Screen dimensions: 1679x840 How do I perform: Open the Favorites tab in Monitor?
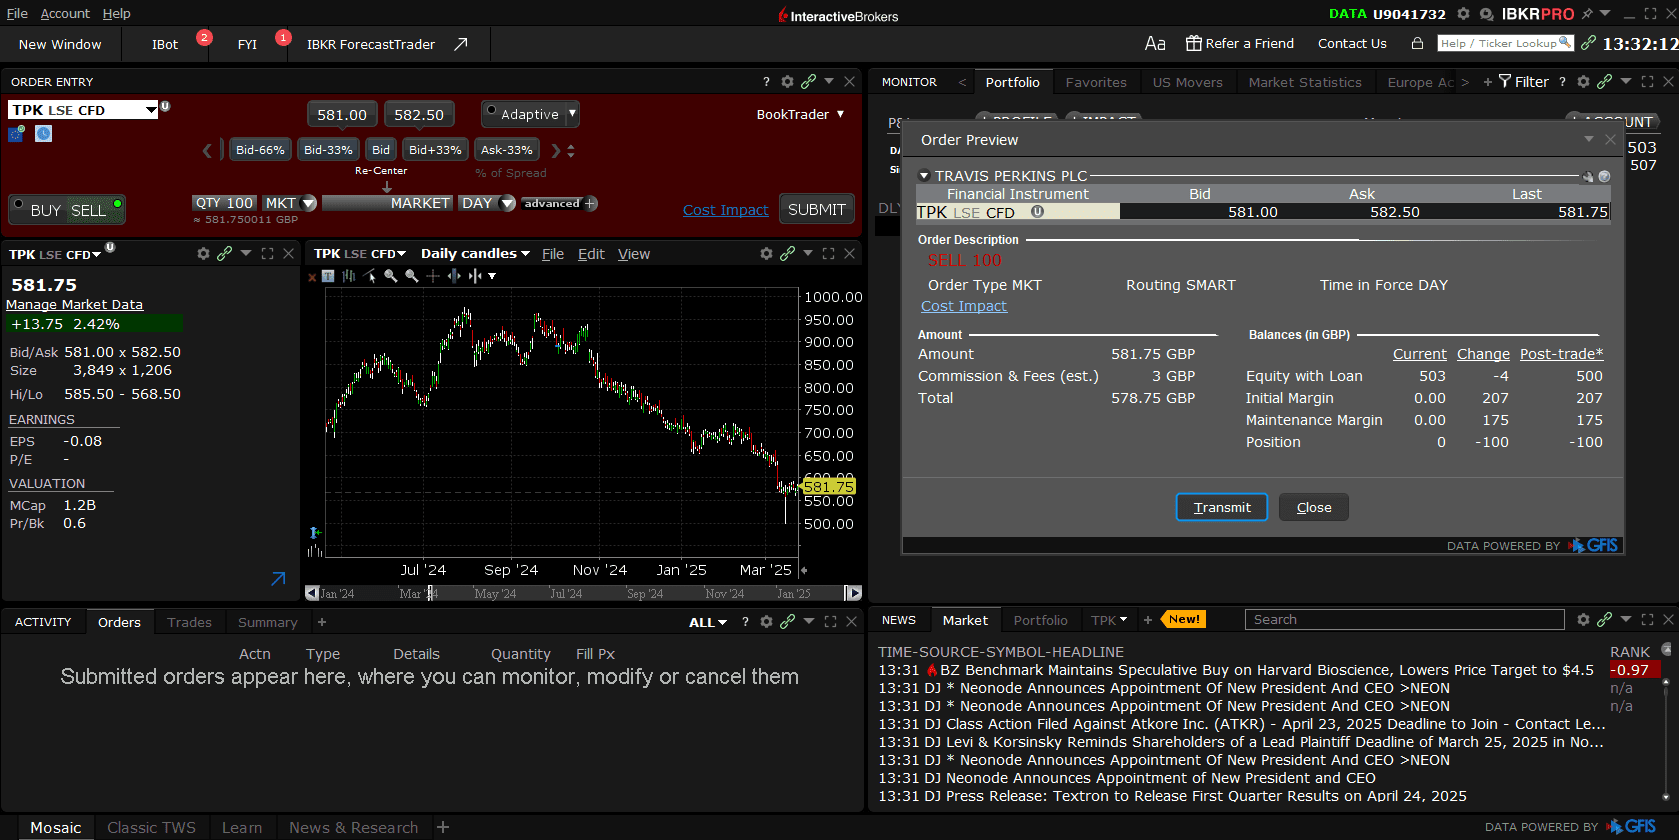tap(1095, 82)
